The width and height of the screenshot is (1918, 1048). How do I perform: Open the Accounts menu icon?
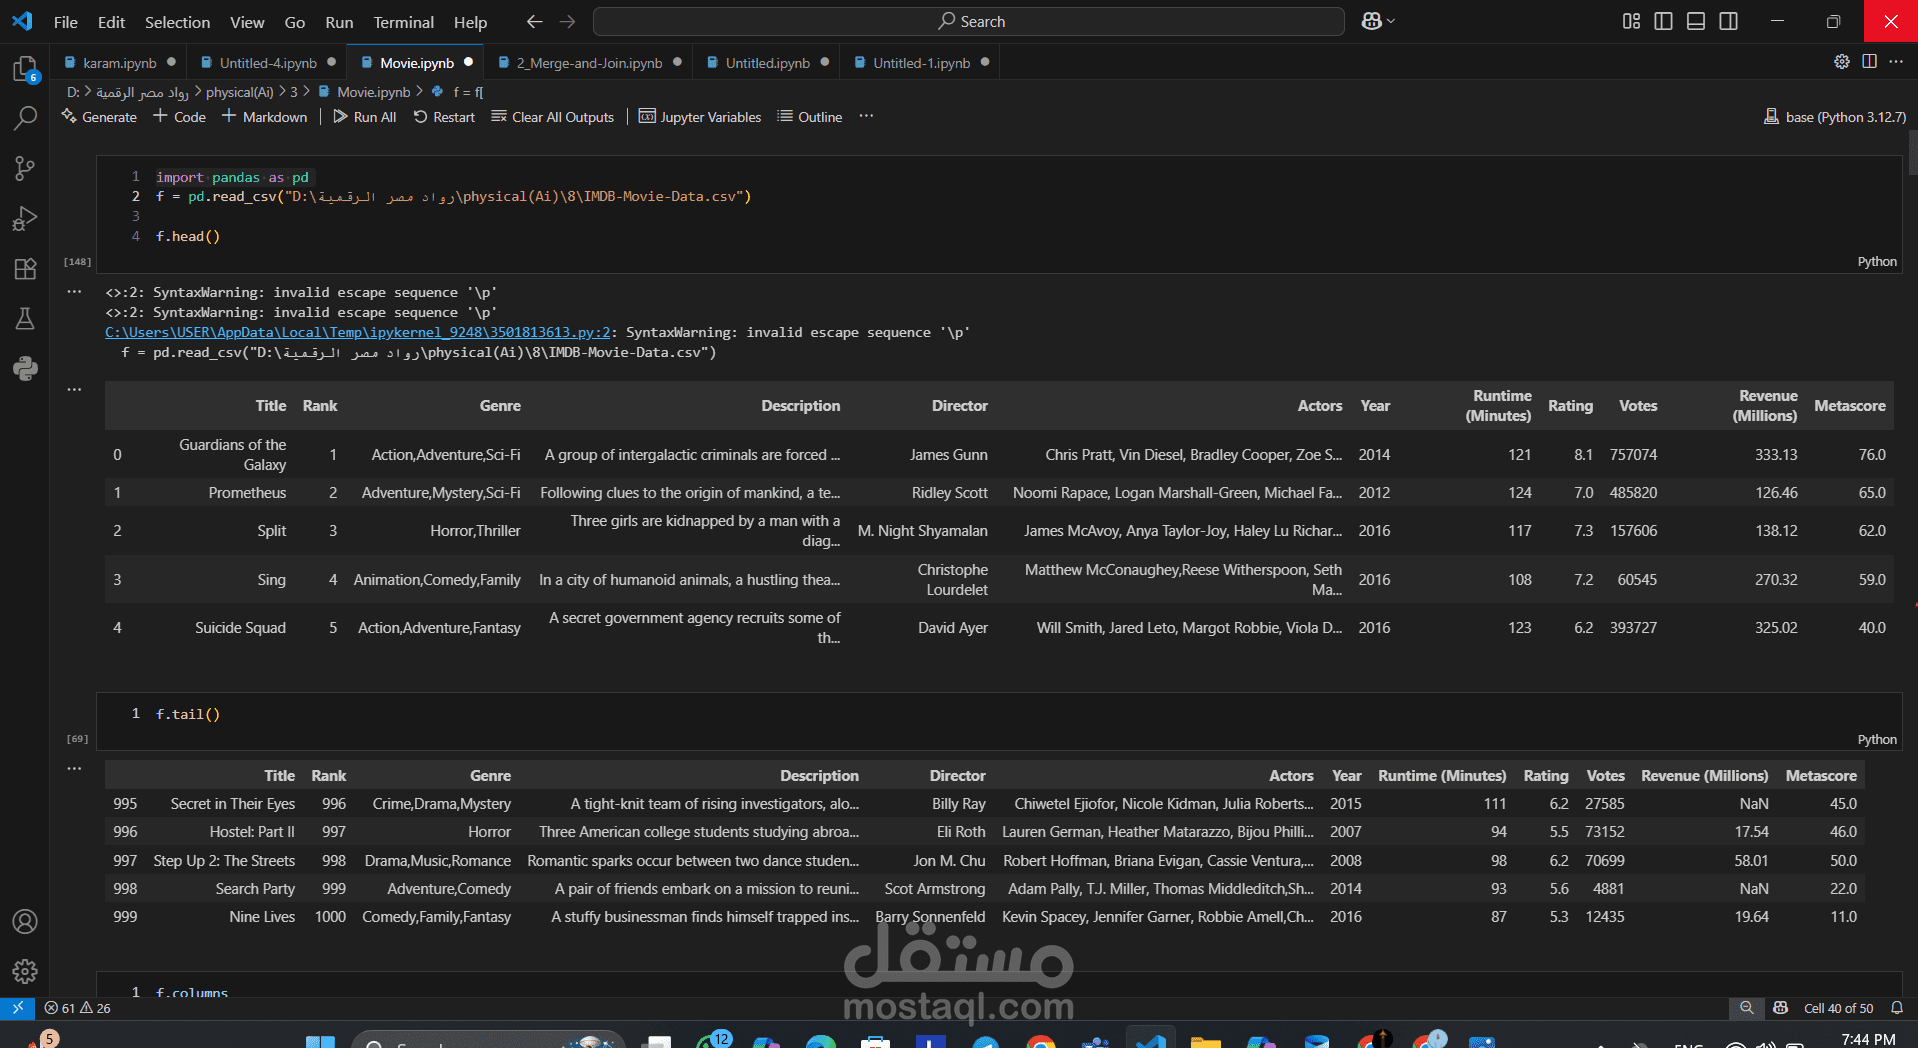[x=25, y=921]
